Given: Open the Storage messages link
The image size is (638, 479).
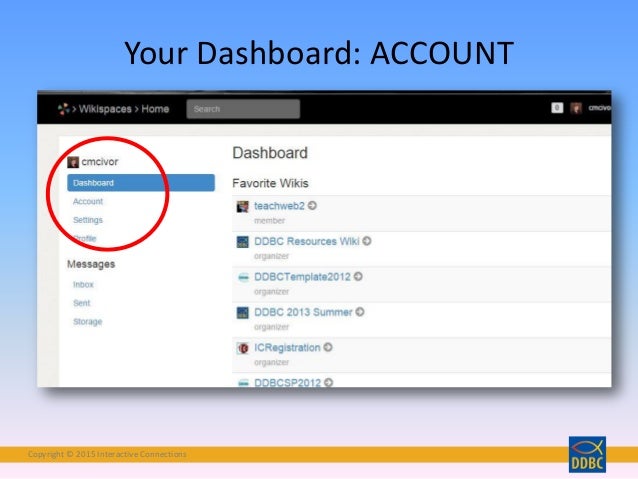Looking at the screenshot, I should point(87,322).
